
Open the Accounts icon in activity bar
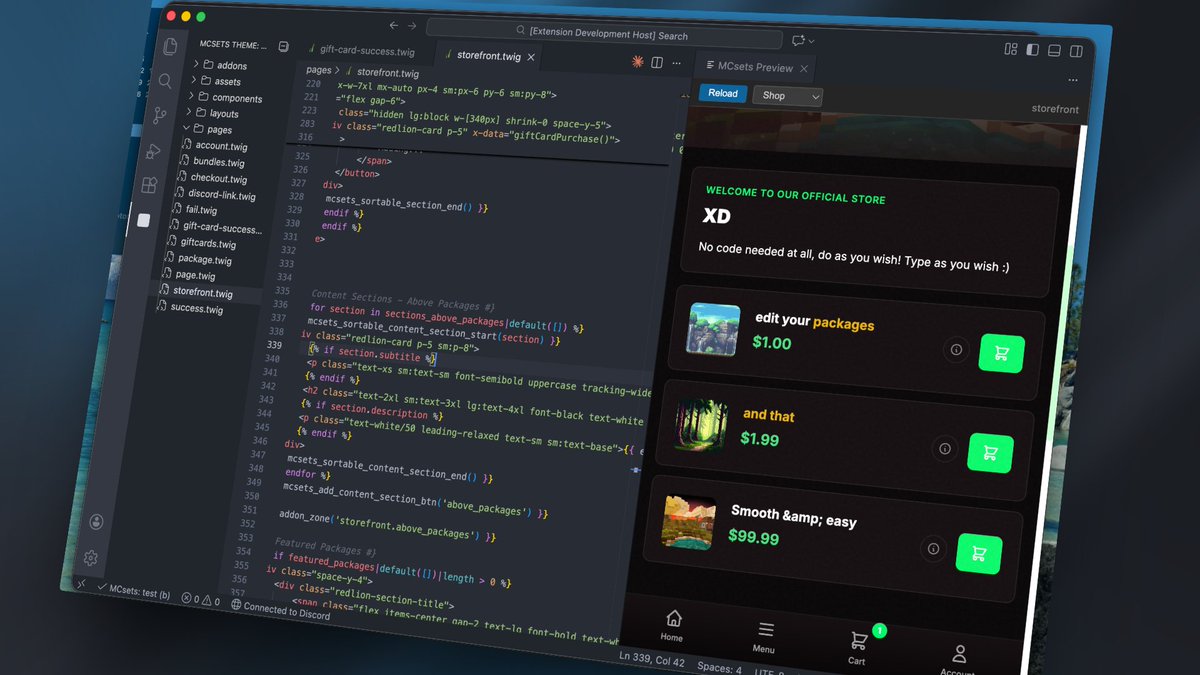[x=96, y=522]
